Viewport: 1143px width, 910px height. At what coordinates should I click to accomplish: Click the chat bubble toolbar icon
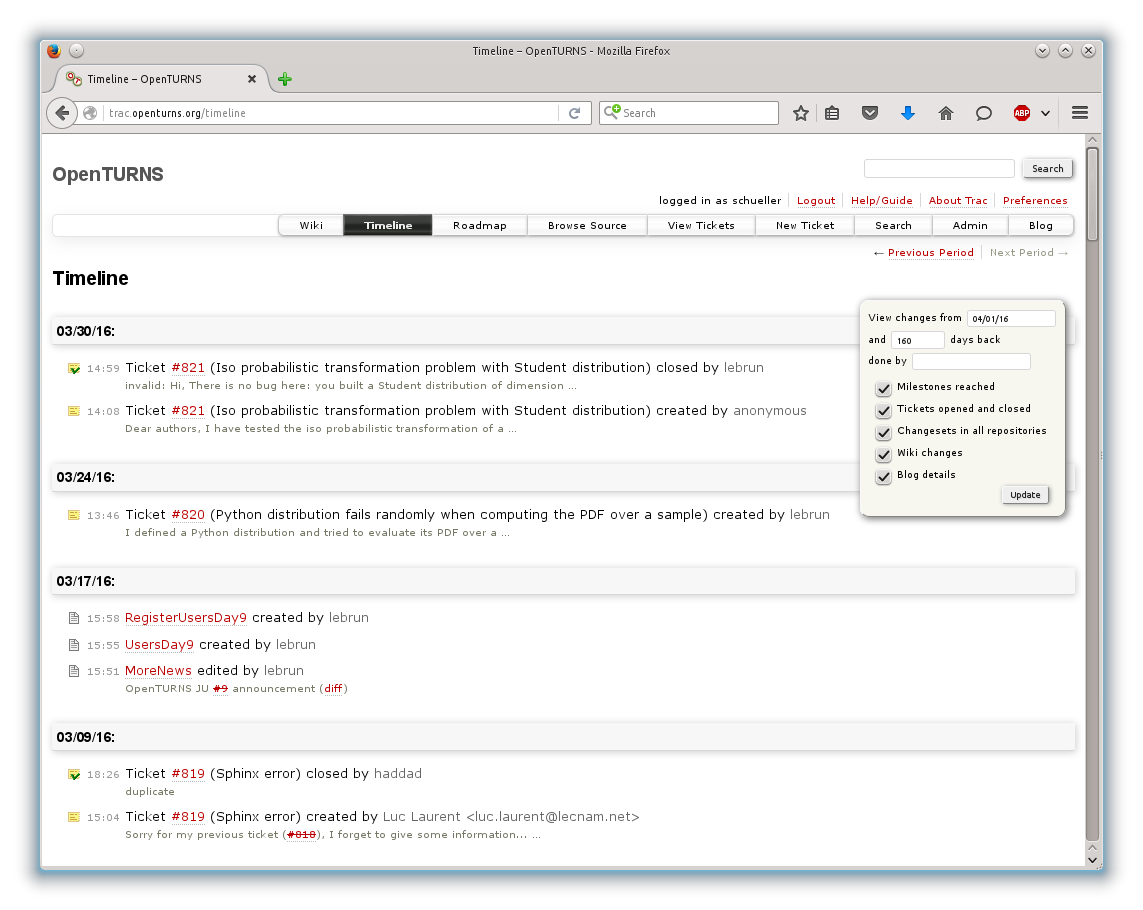[x=984, y=113]
